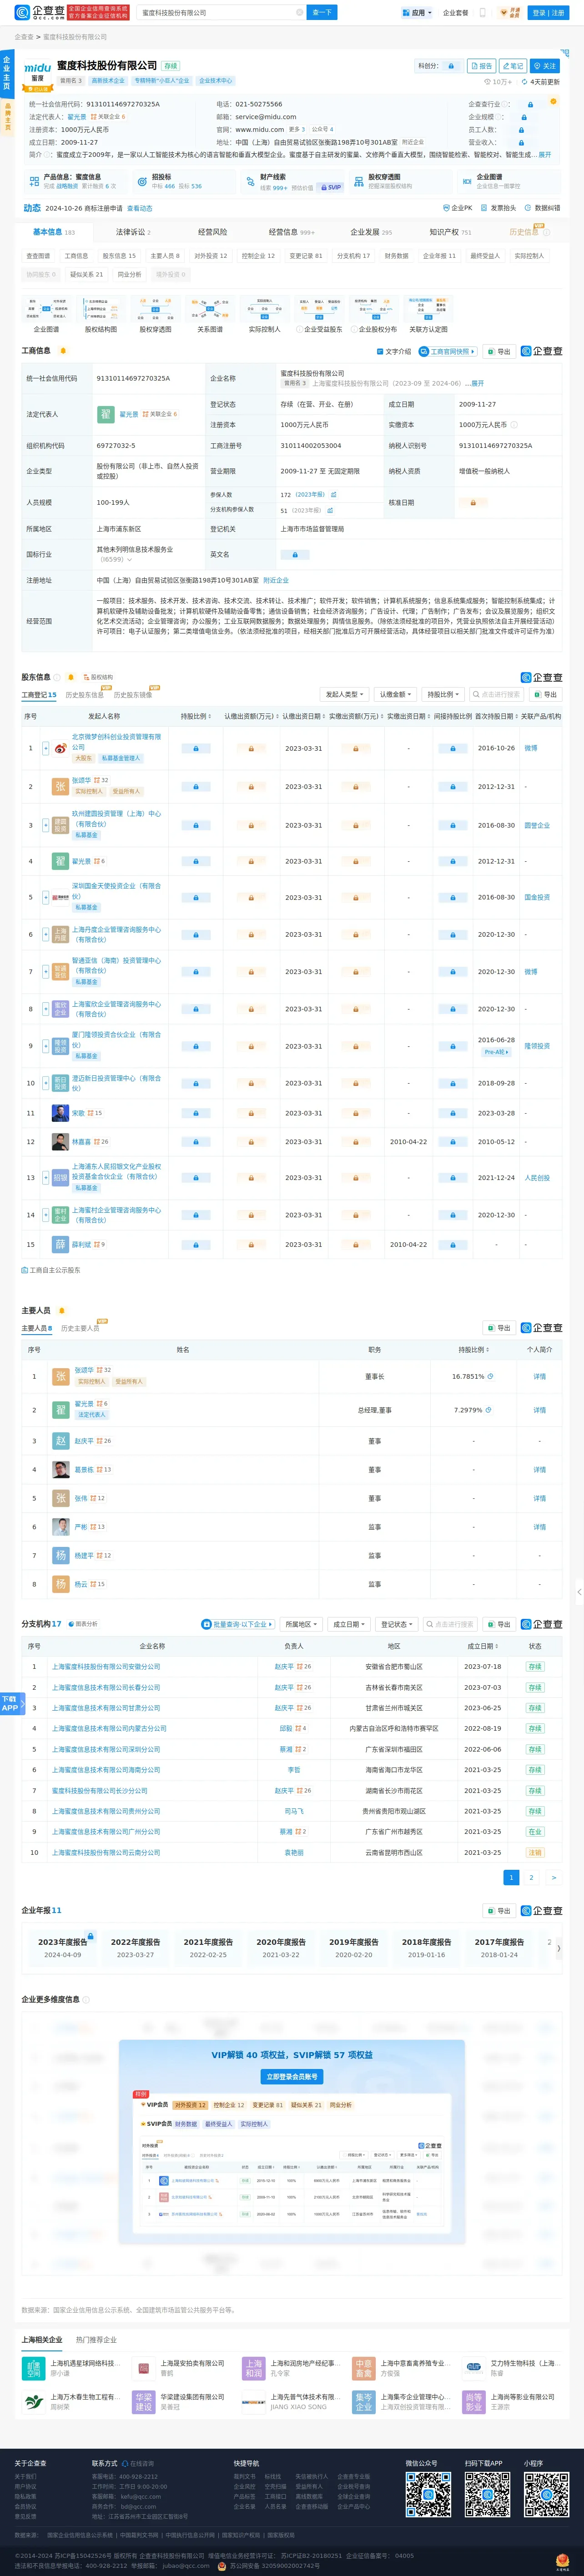Open the 企业图谱 graph icon

(x=46, y=307)
